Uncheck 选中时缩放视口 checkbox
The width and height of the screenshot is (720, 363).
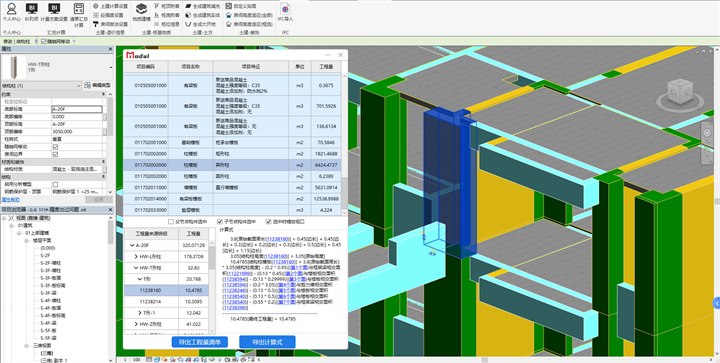click(269, 221)
